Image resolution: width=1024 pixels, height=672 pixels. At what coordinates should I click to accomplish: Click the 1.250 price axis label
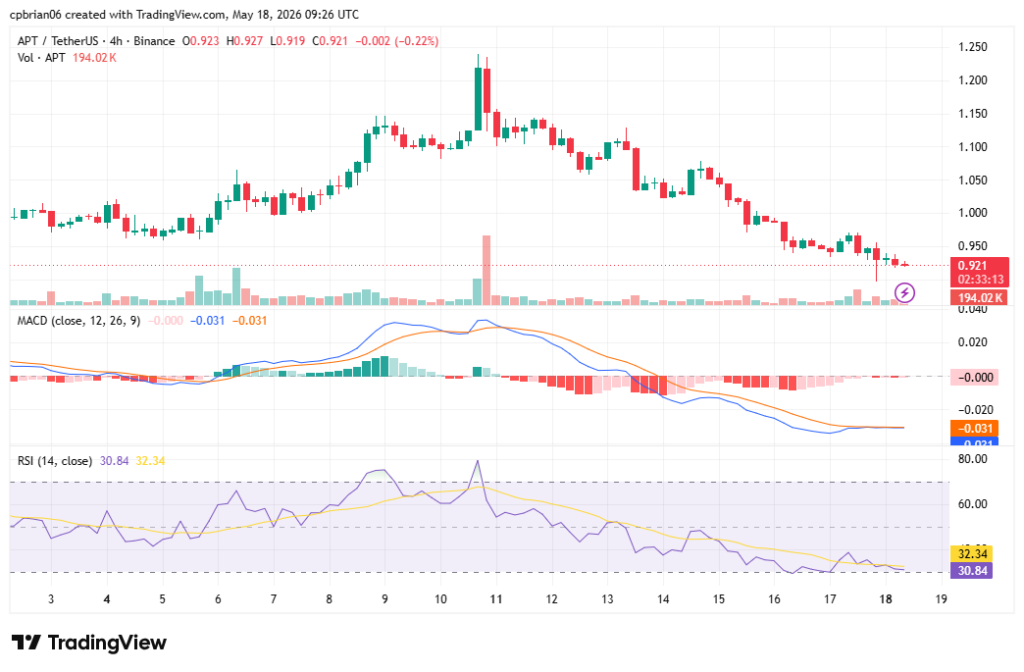tap(972, 47)
